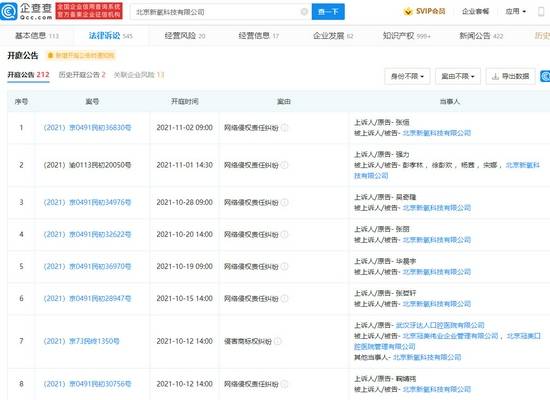Click the 导出数据 export button
Image resolution: width=550 pixels, height=400 pixels.
pos(511,76)
